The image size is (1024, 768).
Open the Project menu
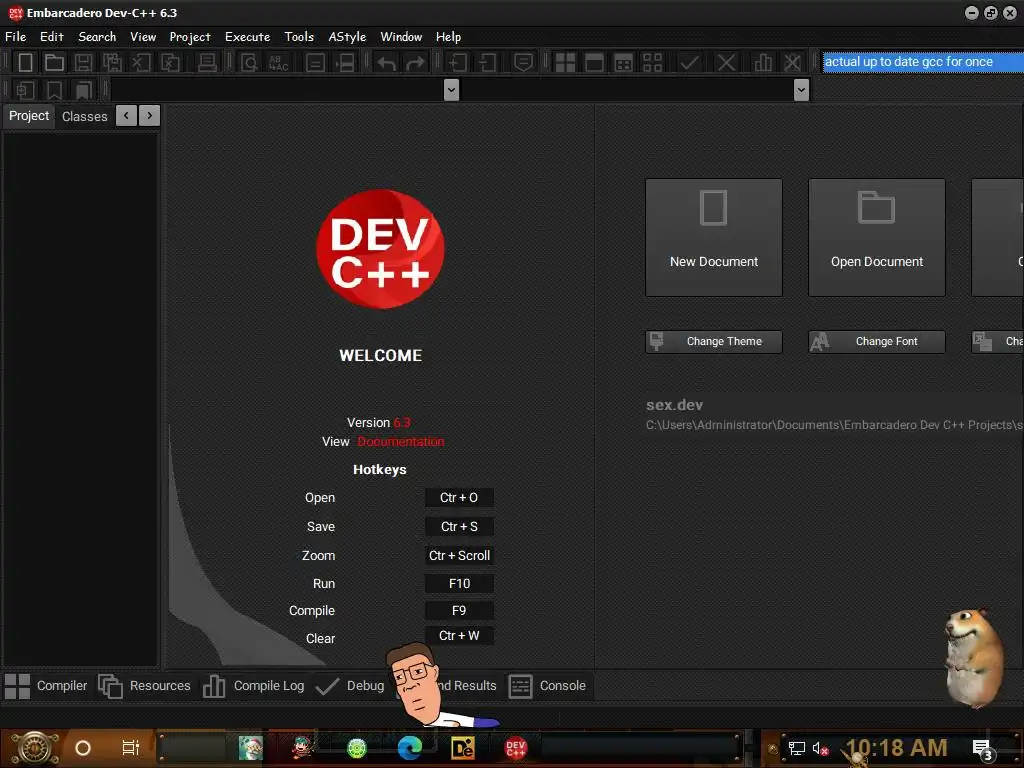point(190,37)
